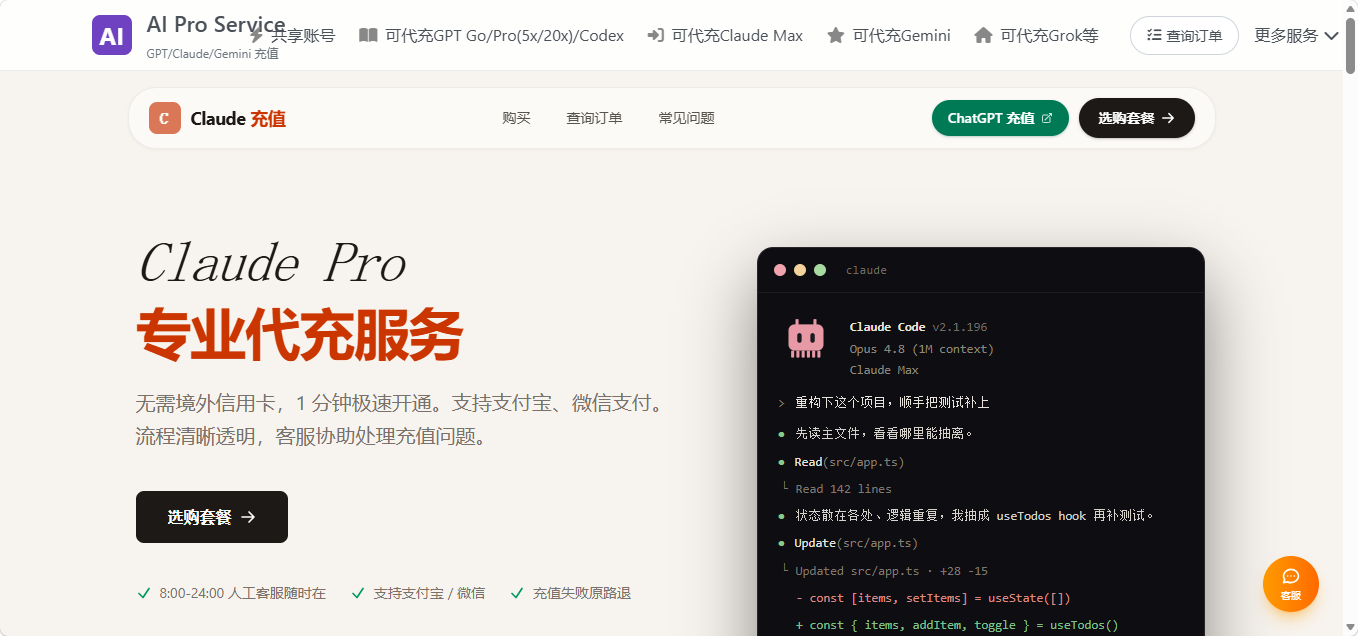This screenshot has width=1358, height=636.
Task: Click the 'Claude Pro' italic heading
Action: pos(271,264)
